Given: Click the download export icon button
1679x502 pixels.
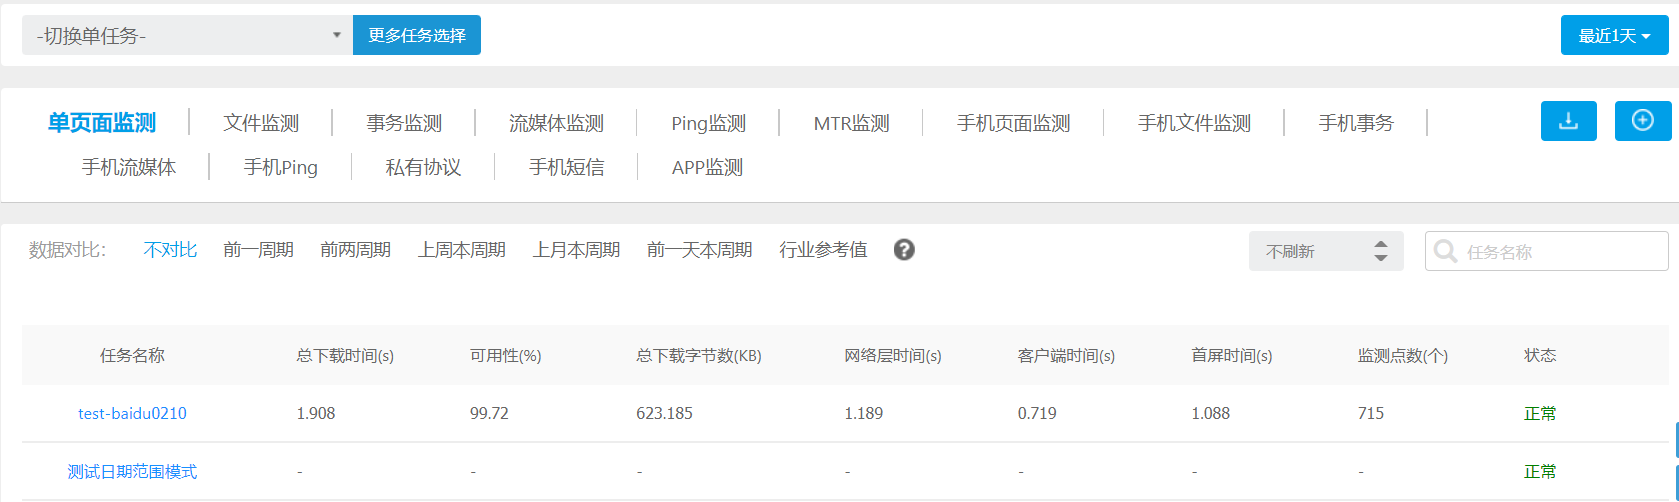Looking at the screenshot, I should click(1568, 121).
